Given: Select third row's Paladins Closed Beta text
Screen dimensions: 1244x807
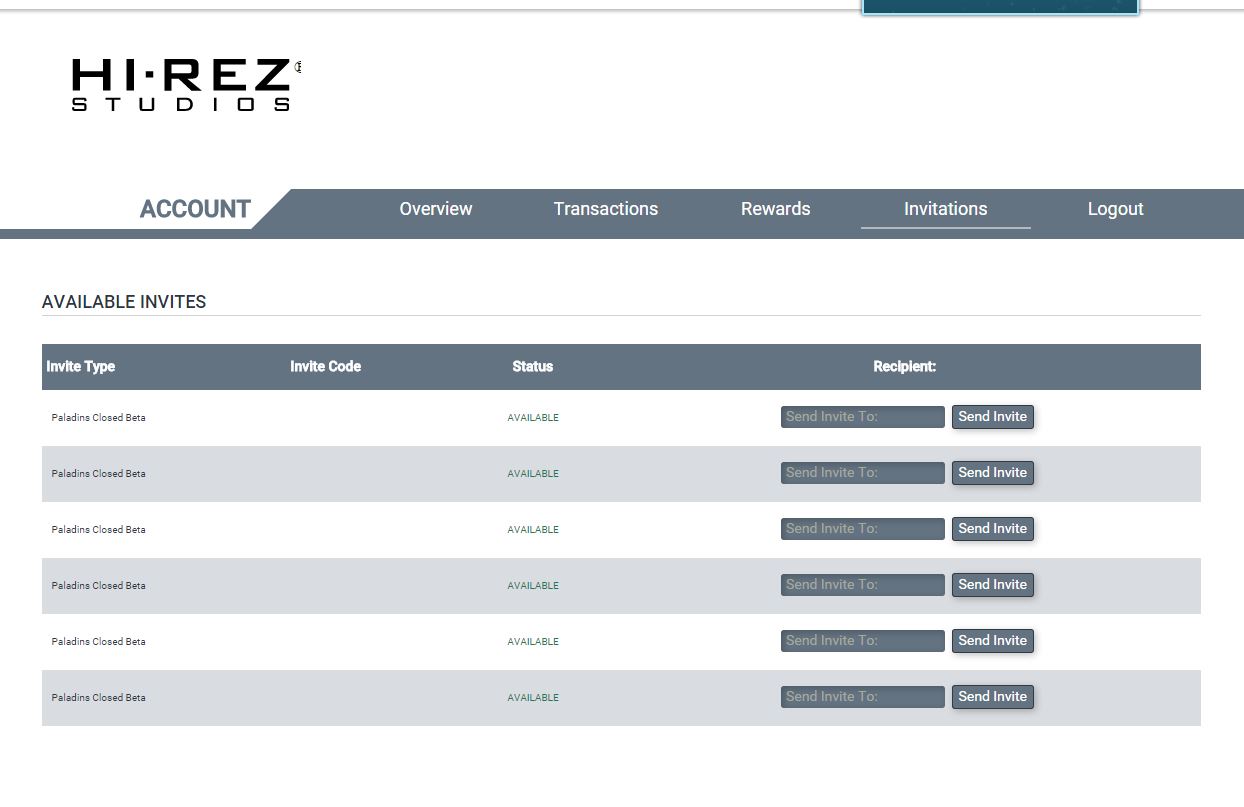Looking at the screenshot, I should coord(99,530).
